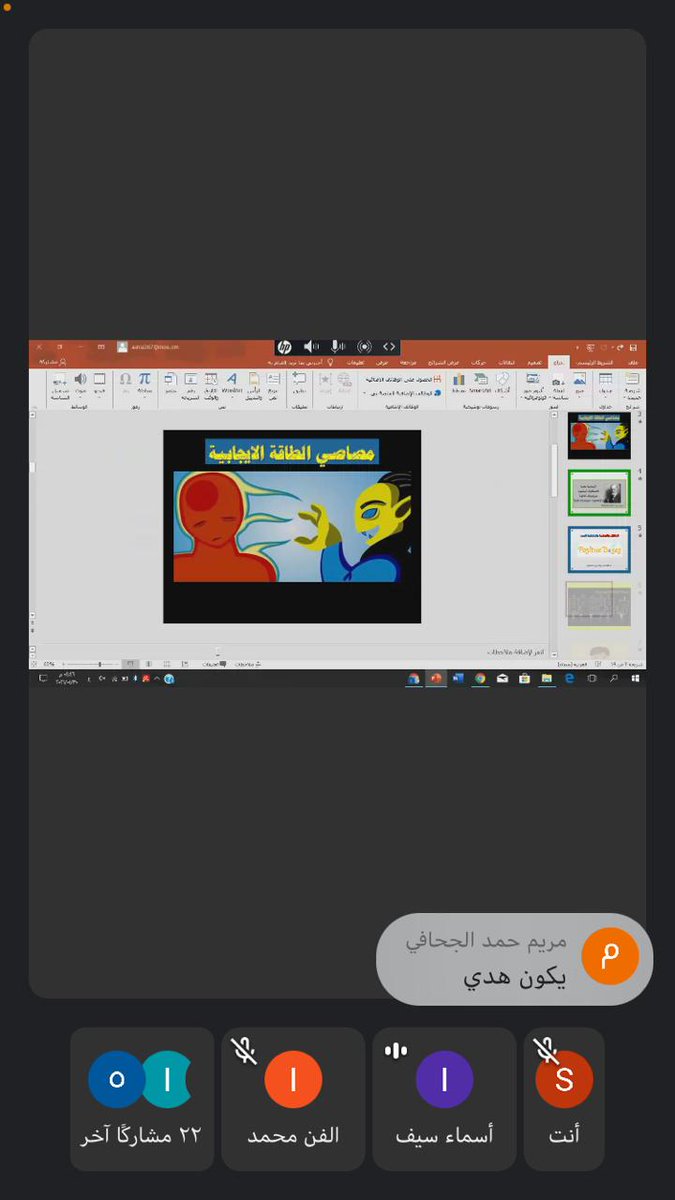
Task: Click the slide title مصاصي الطاقة الايجابية
Action: coord(292,452)
